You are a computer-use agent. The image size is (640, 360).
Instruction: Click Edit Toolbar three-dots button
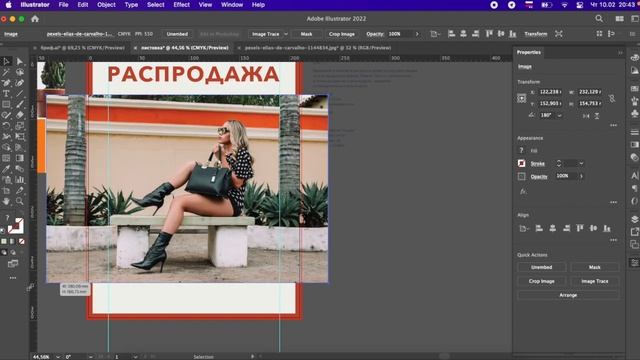[13, 278]
